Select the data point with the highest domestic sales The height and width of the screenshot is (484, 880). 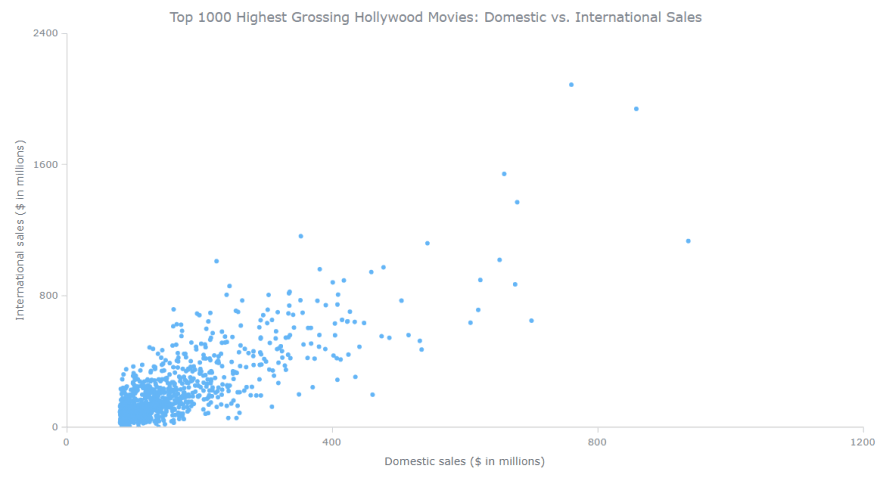pyautogui.click(x=688, y=241)
